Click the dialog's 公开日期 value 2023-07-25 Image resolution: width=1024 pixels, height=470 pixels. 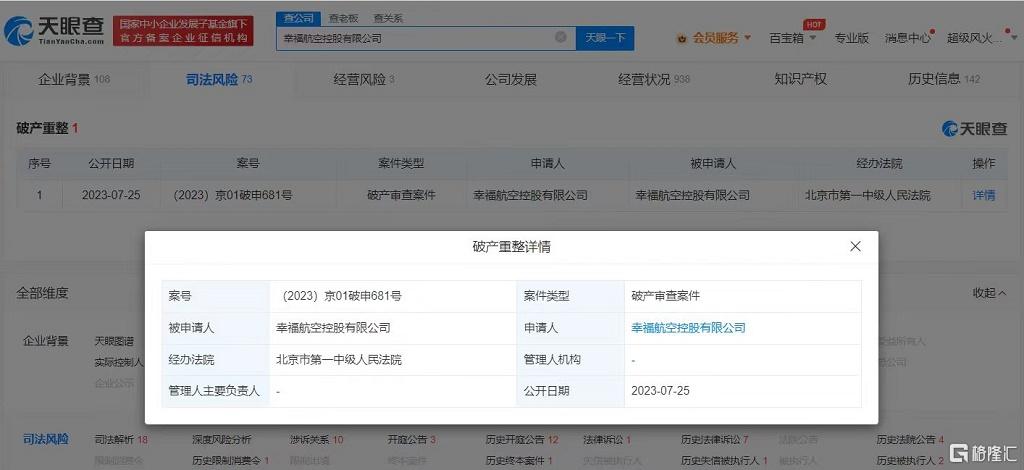click(660, 391)
